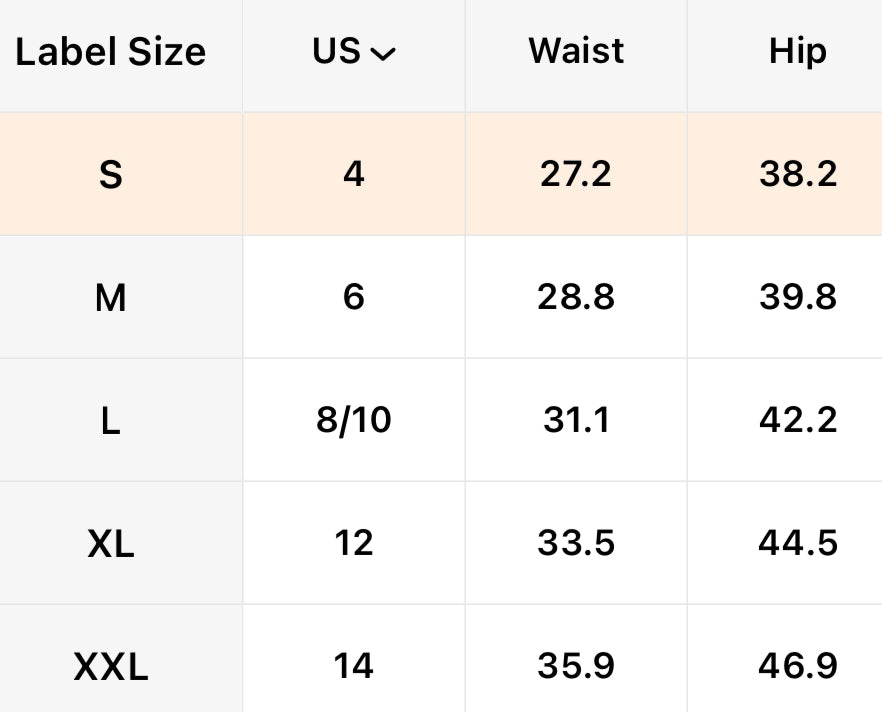Viewport: 882px width, 712px height.
Task: Select the XL size row label
Action: (x=111, y=544)
